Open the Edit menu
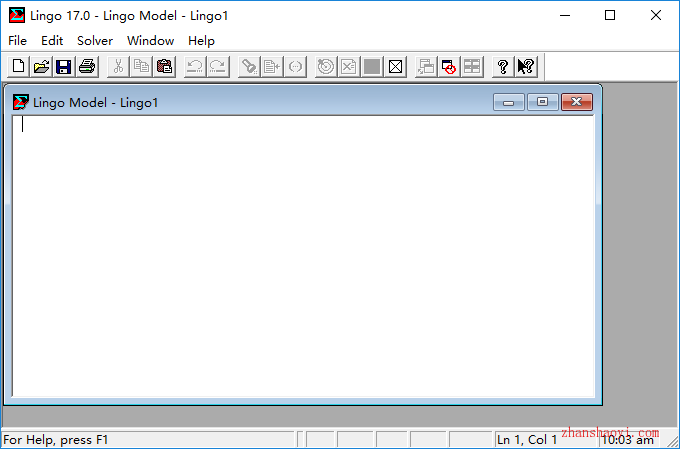Viewport: 680px width, 449px height. coord(52,41)
